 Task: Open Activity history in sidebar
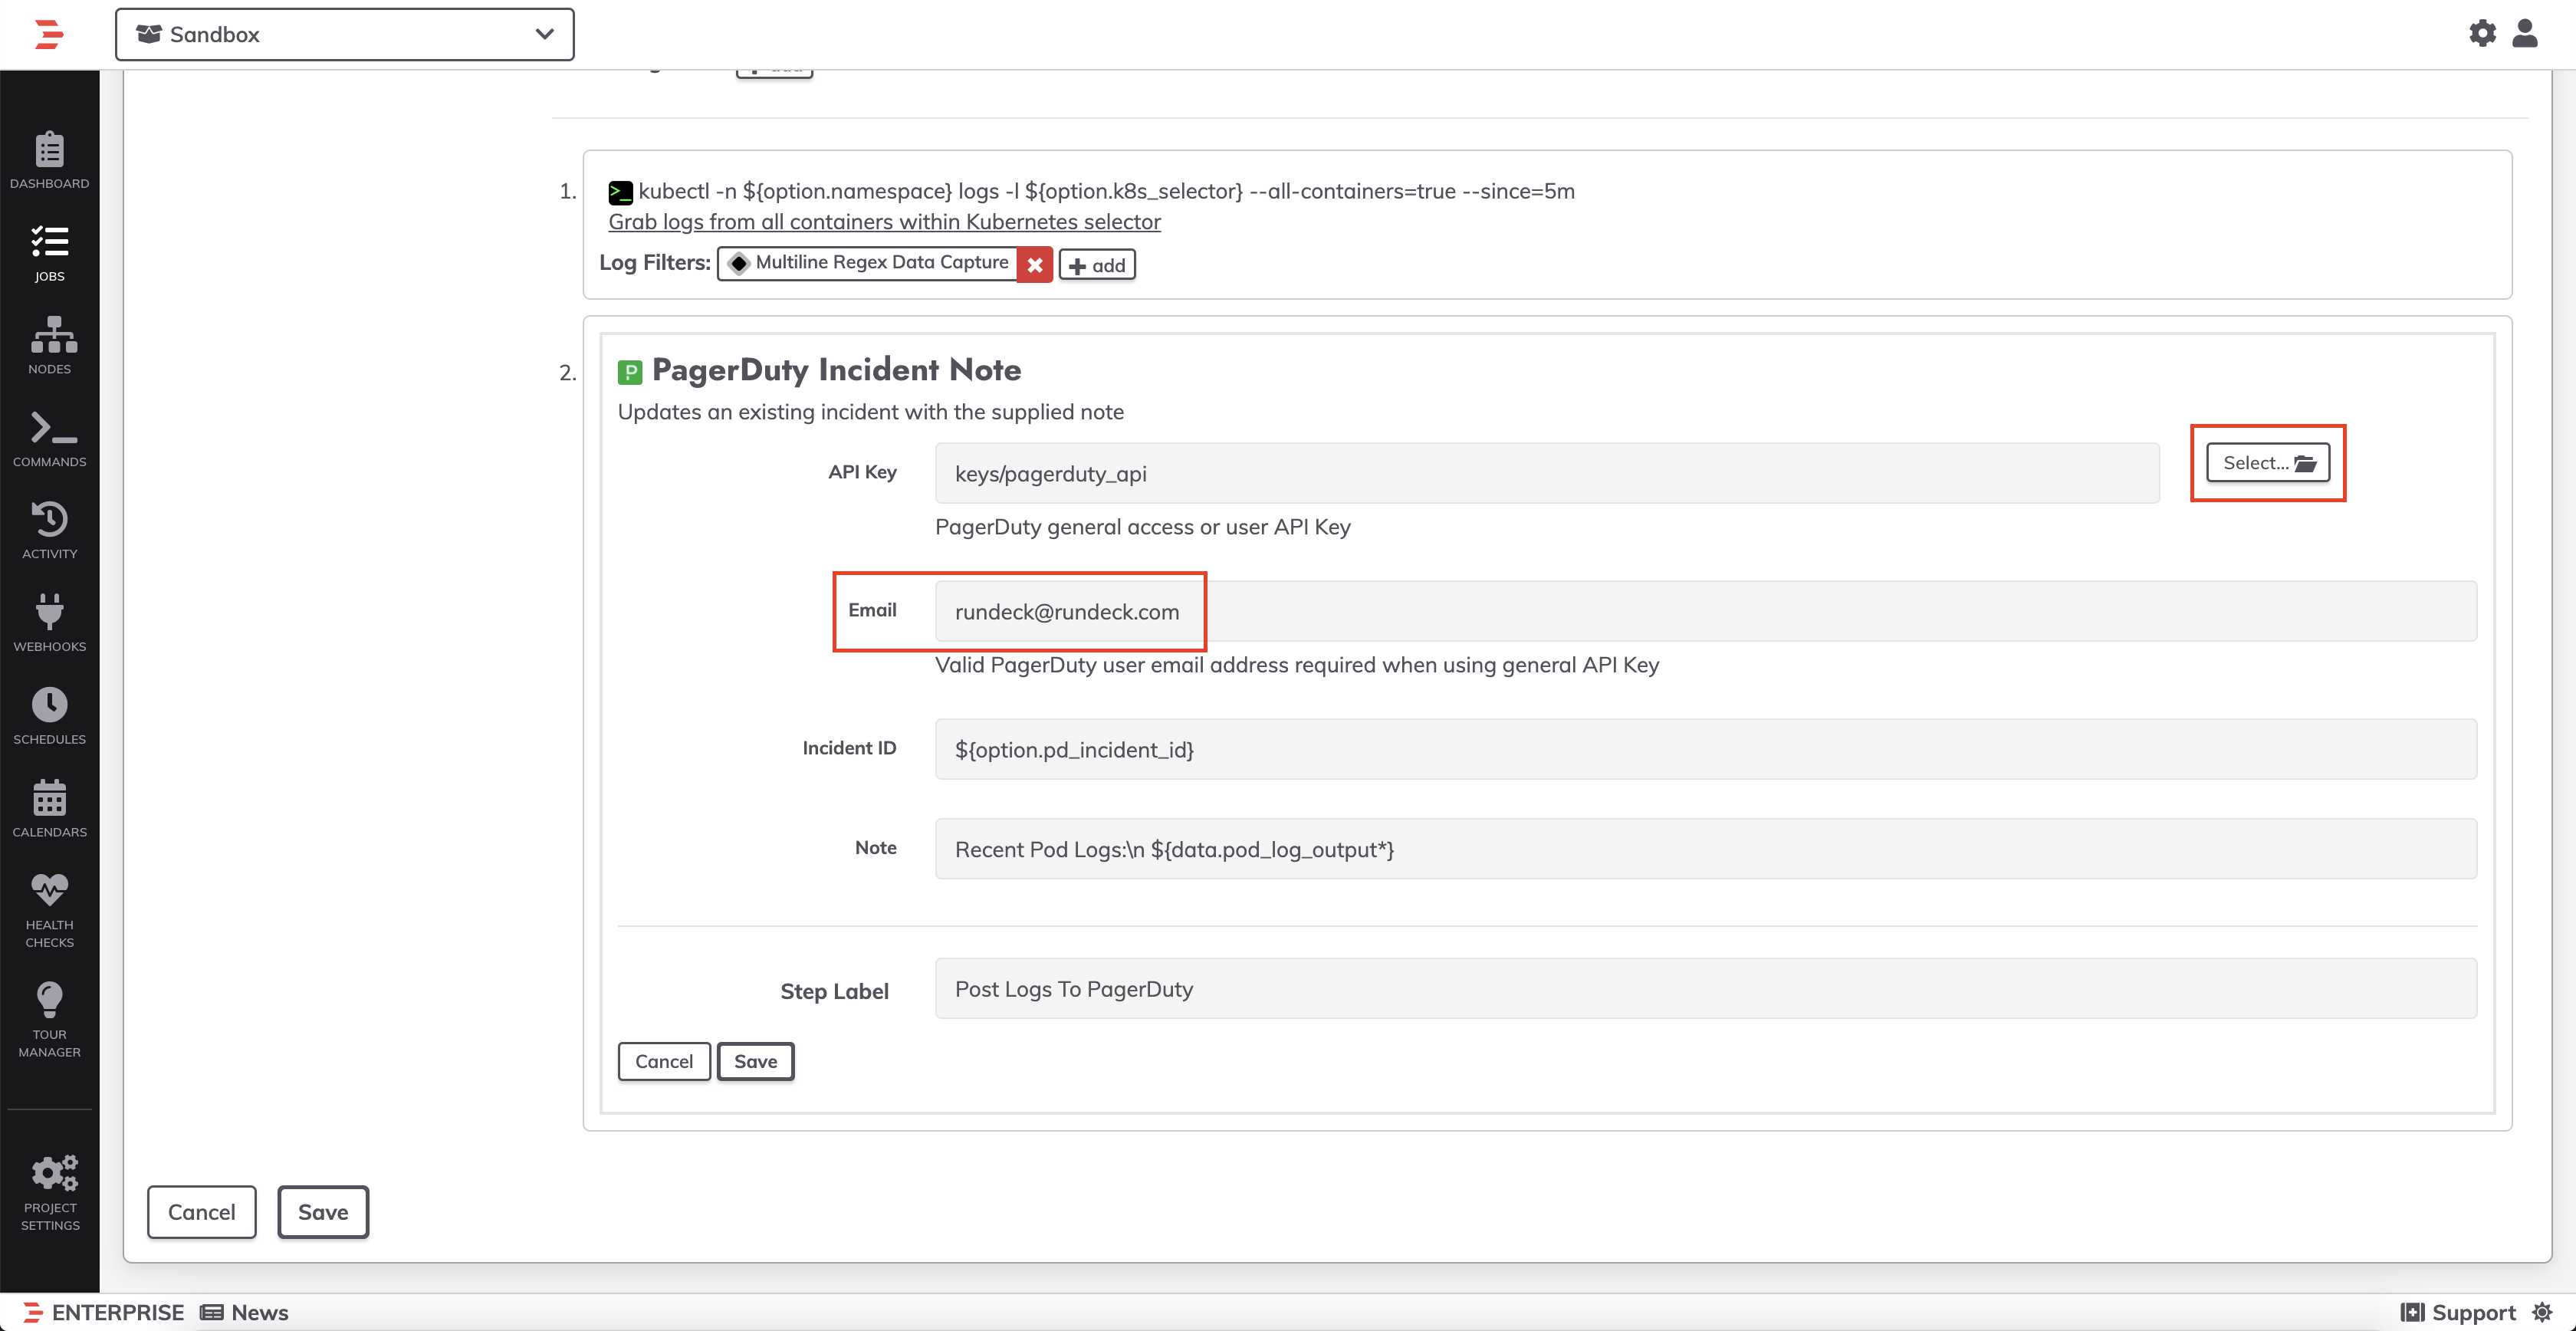coord(49,531)
